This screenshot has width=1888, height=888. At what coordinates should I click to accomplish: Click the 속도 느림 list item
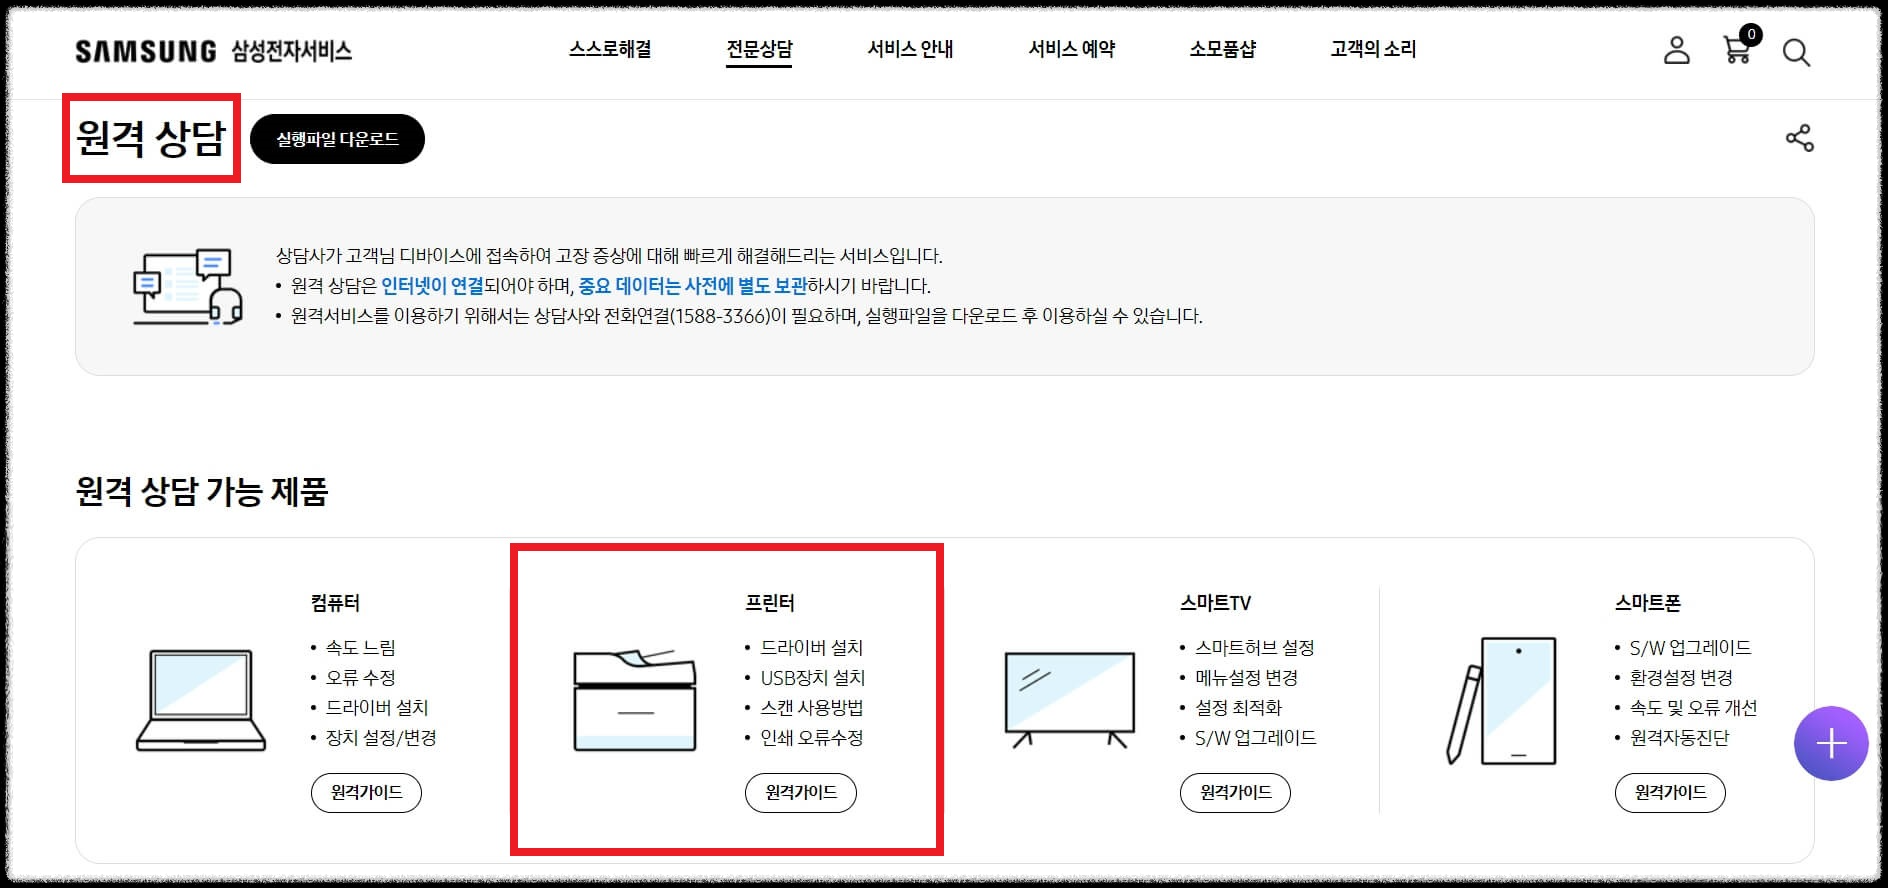pyautogui.click(x=360, y=648)
